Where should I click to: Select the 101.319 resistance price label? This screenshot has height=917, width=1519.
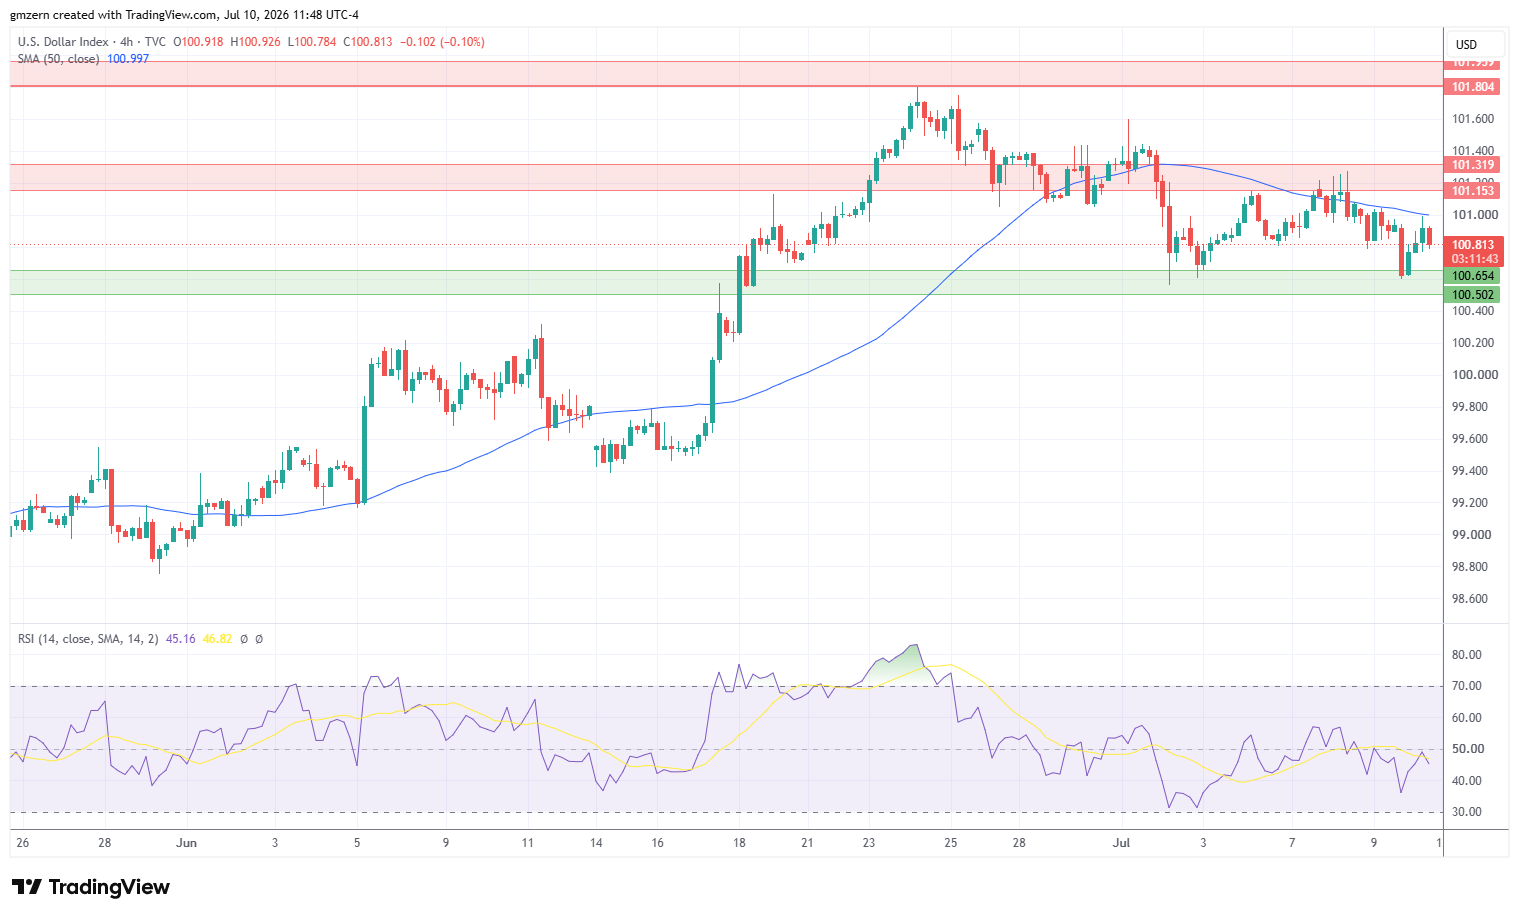tap(1473, 165)
